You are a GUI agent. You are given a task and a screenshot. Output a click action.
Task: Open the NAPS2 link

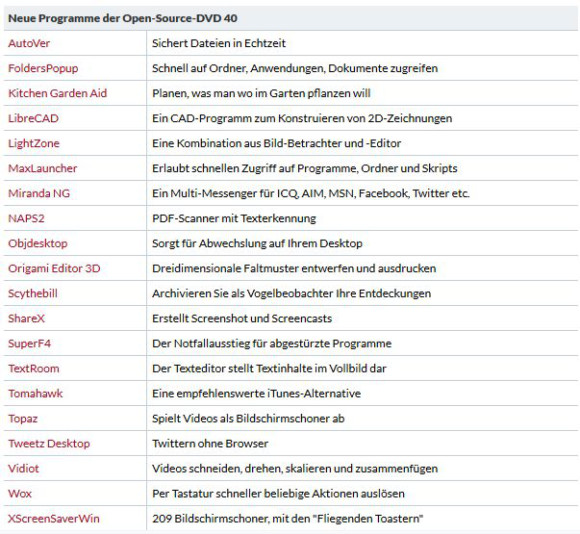point(26,219)
